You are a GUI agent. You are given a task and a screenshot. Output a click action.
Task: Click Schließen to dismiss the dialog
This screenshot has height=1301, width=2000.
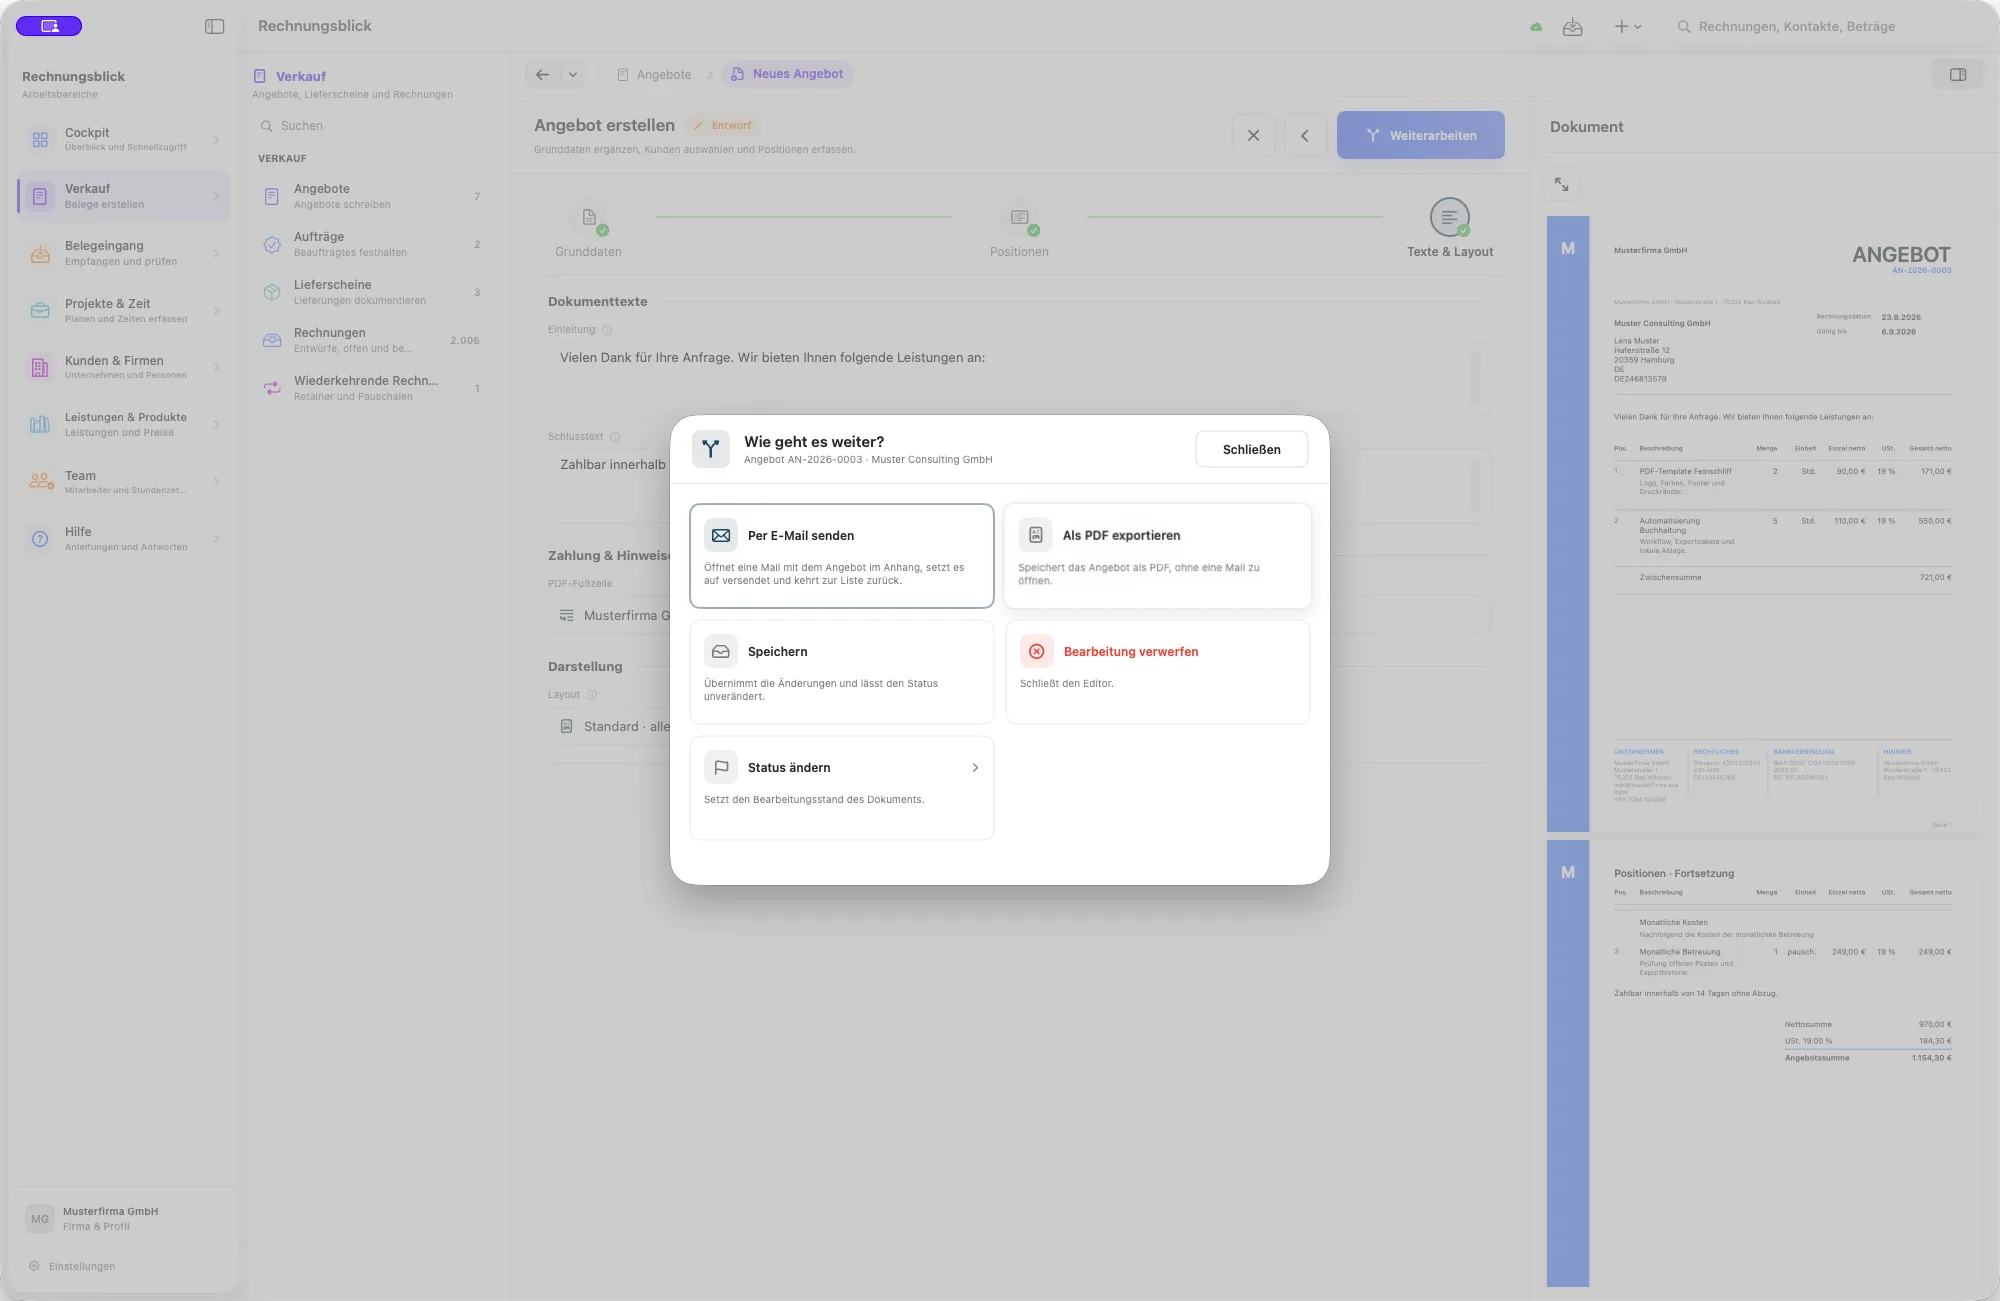(x=1252, y=449)
